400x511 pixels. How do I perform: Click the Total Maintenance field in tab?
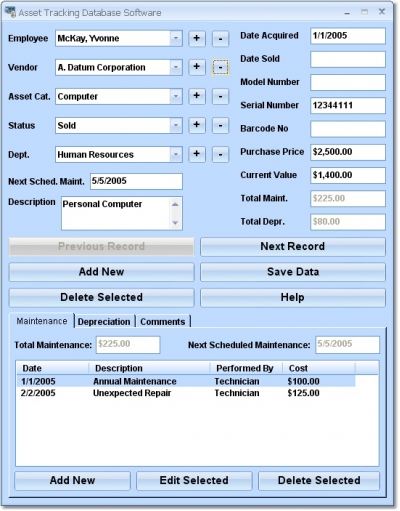(128, 345)
